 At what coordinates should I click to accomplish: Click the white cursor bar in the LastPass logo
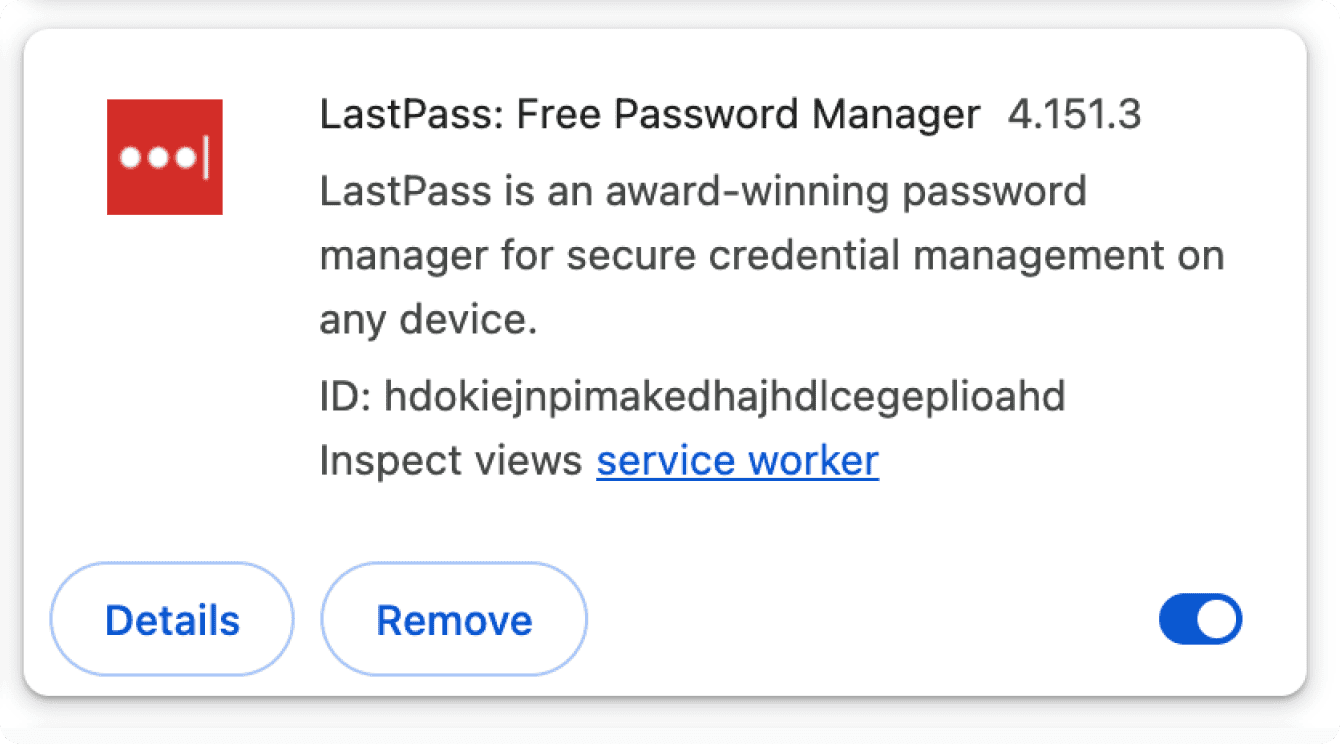(206, 158)
